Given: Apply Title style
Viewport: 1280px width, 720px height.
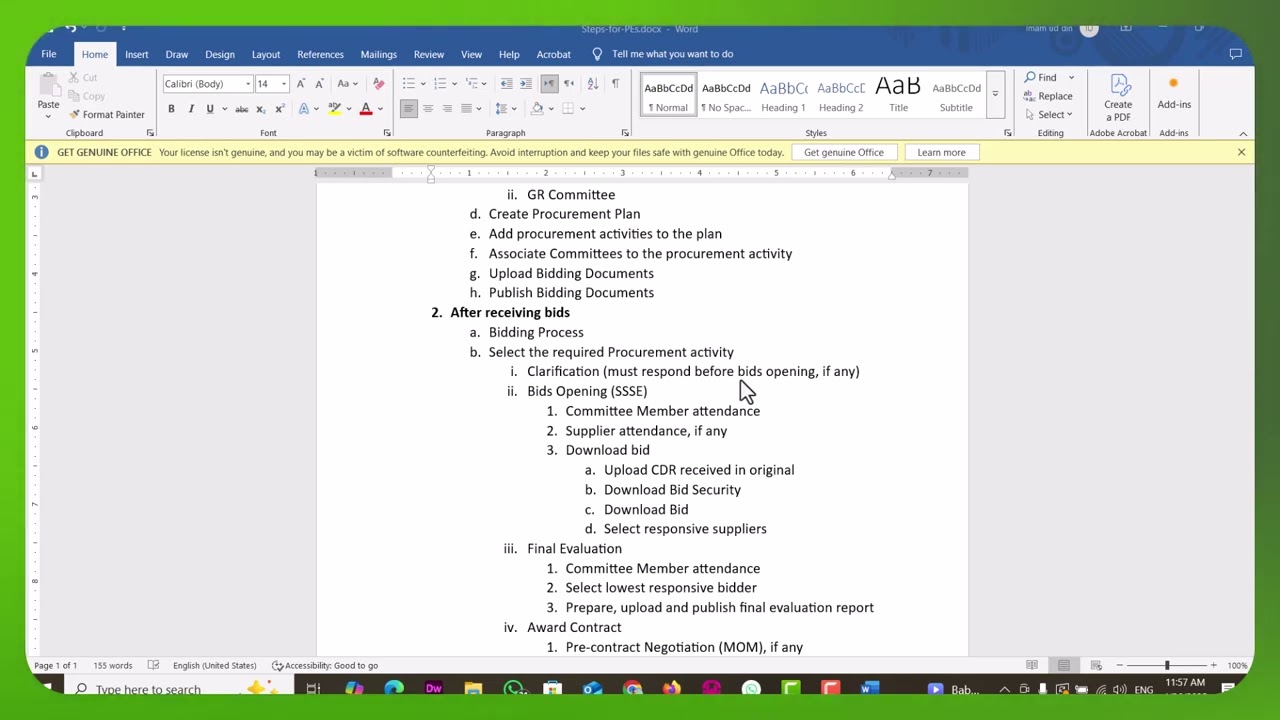Looking at the screenshot, I should click(x=898, y=96).
